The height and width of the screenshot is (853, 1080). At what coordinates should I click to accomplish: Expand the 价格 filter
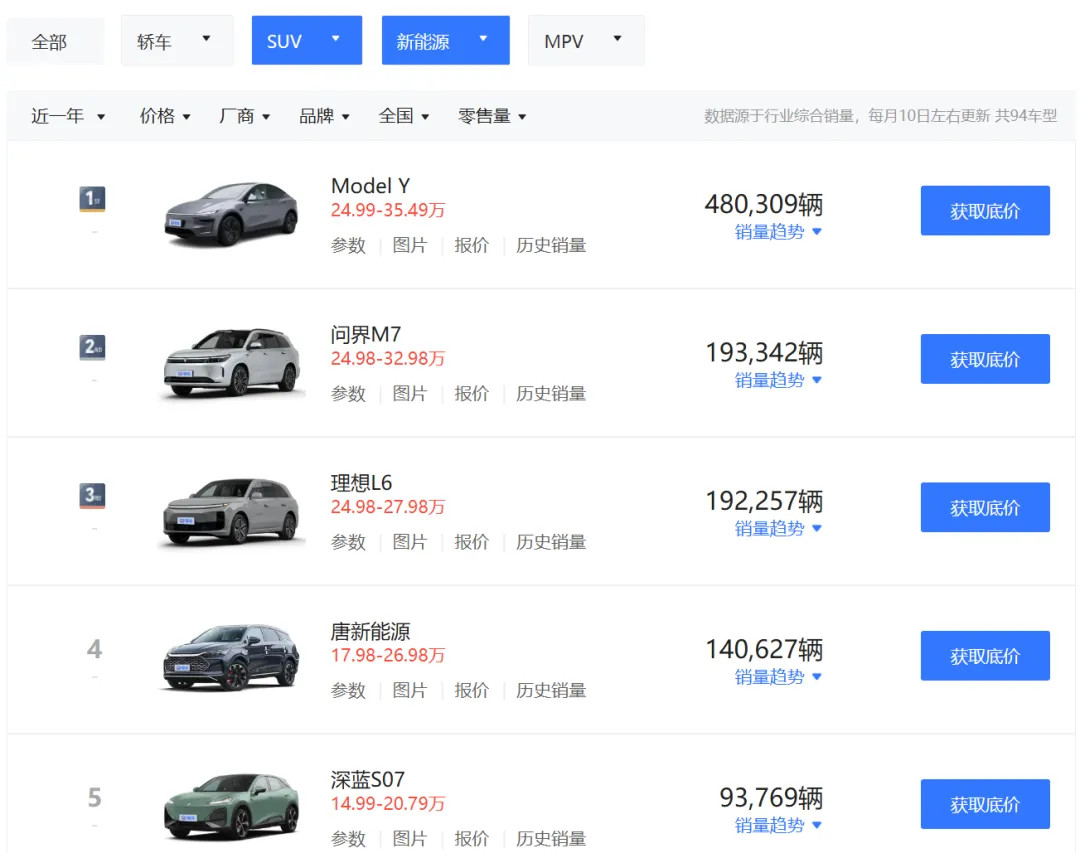pyautogui.click(x=165, y=116)
